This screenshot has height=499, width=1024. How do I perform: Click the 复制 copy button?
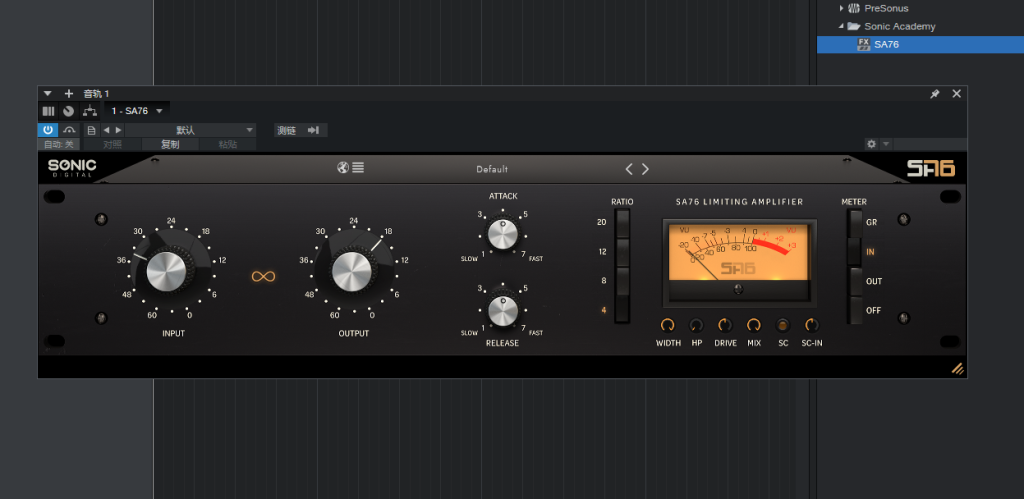tap(170, 144)
